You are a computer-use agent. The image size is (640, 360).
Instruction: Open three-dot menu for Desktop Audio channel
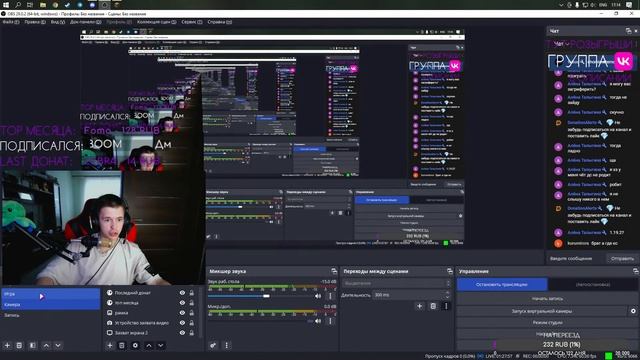click(x=330, y=296)
